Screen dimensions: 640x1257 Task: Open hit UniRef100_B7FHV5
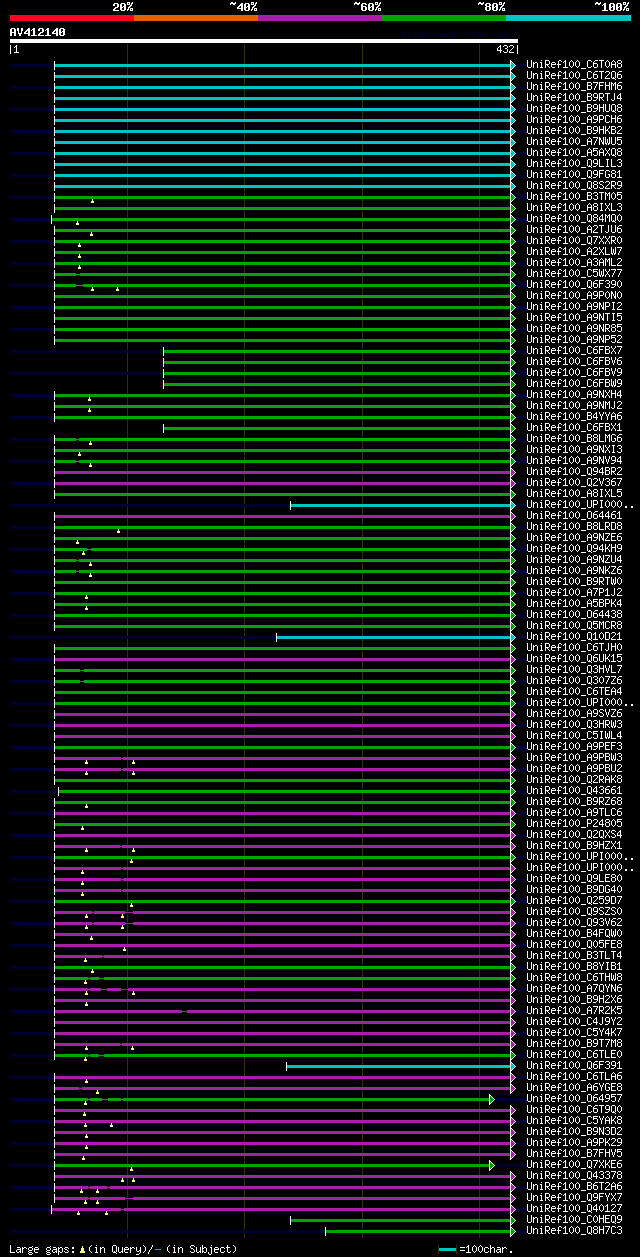click(574, 1153)
